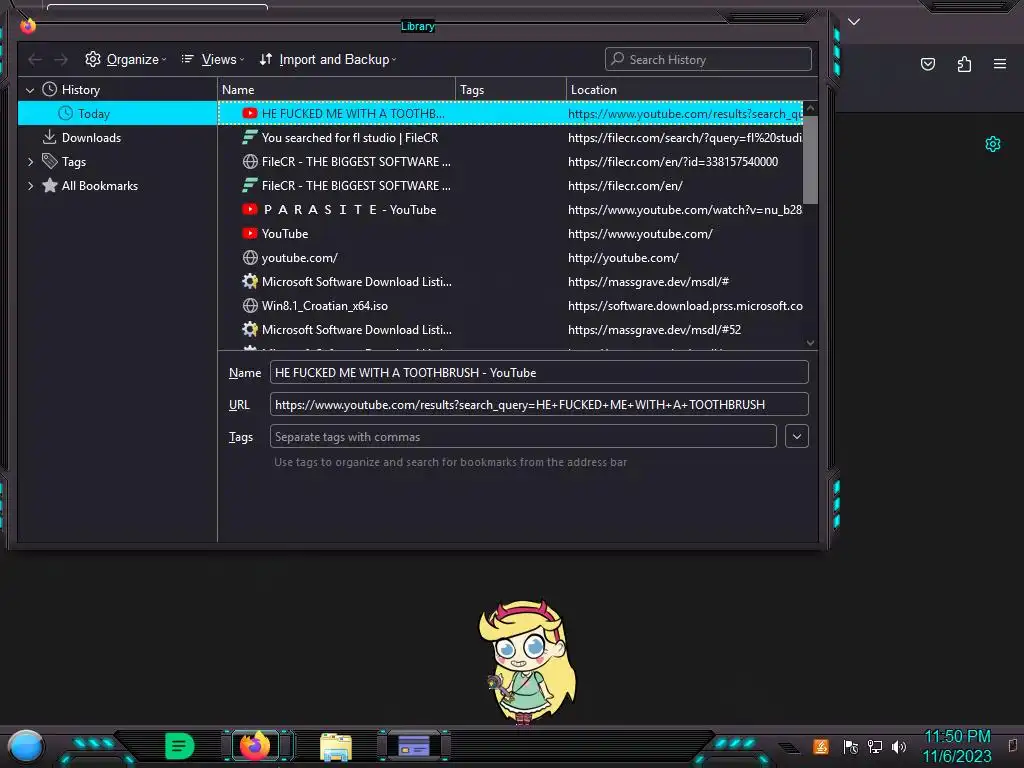The width and height of the screenshot is (1024, 768).
Task: Click YouTube icon of PARASITE entry
Action: pos(249,210)
